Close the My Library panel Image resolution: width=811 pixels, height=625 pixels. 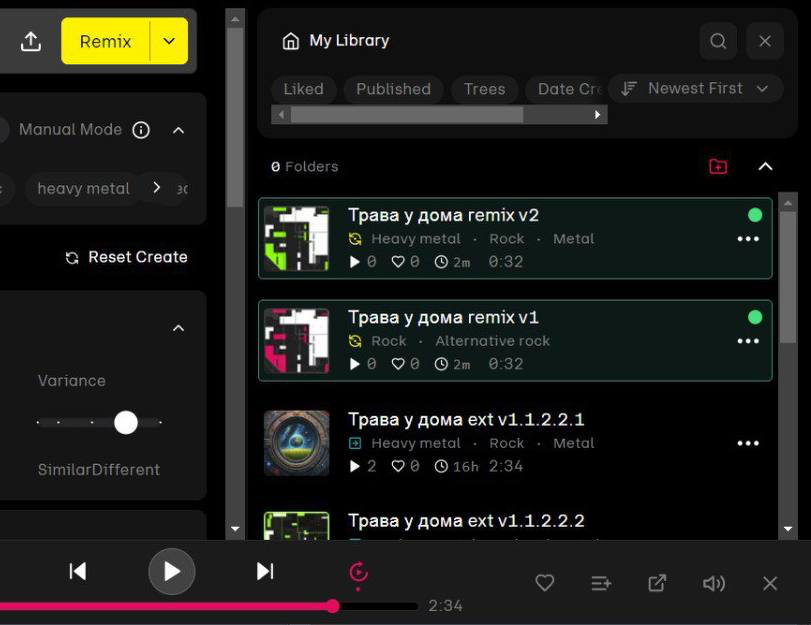tap(765, 41)
